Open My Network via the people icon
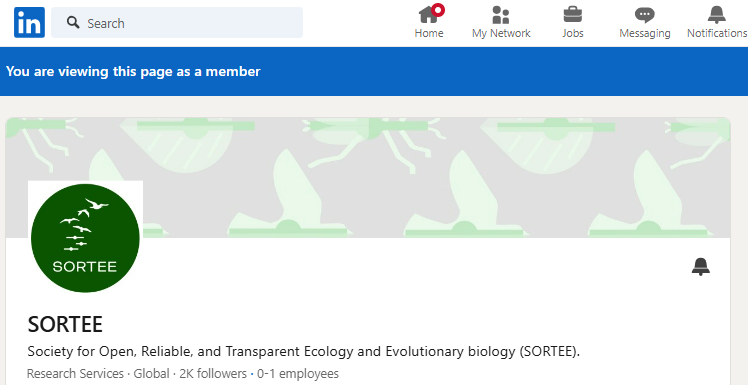This screenshot has height=385, width=748. click(x=501, y=15)
